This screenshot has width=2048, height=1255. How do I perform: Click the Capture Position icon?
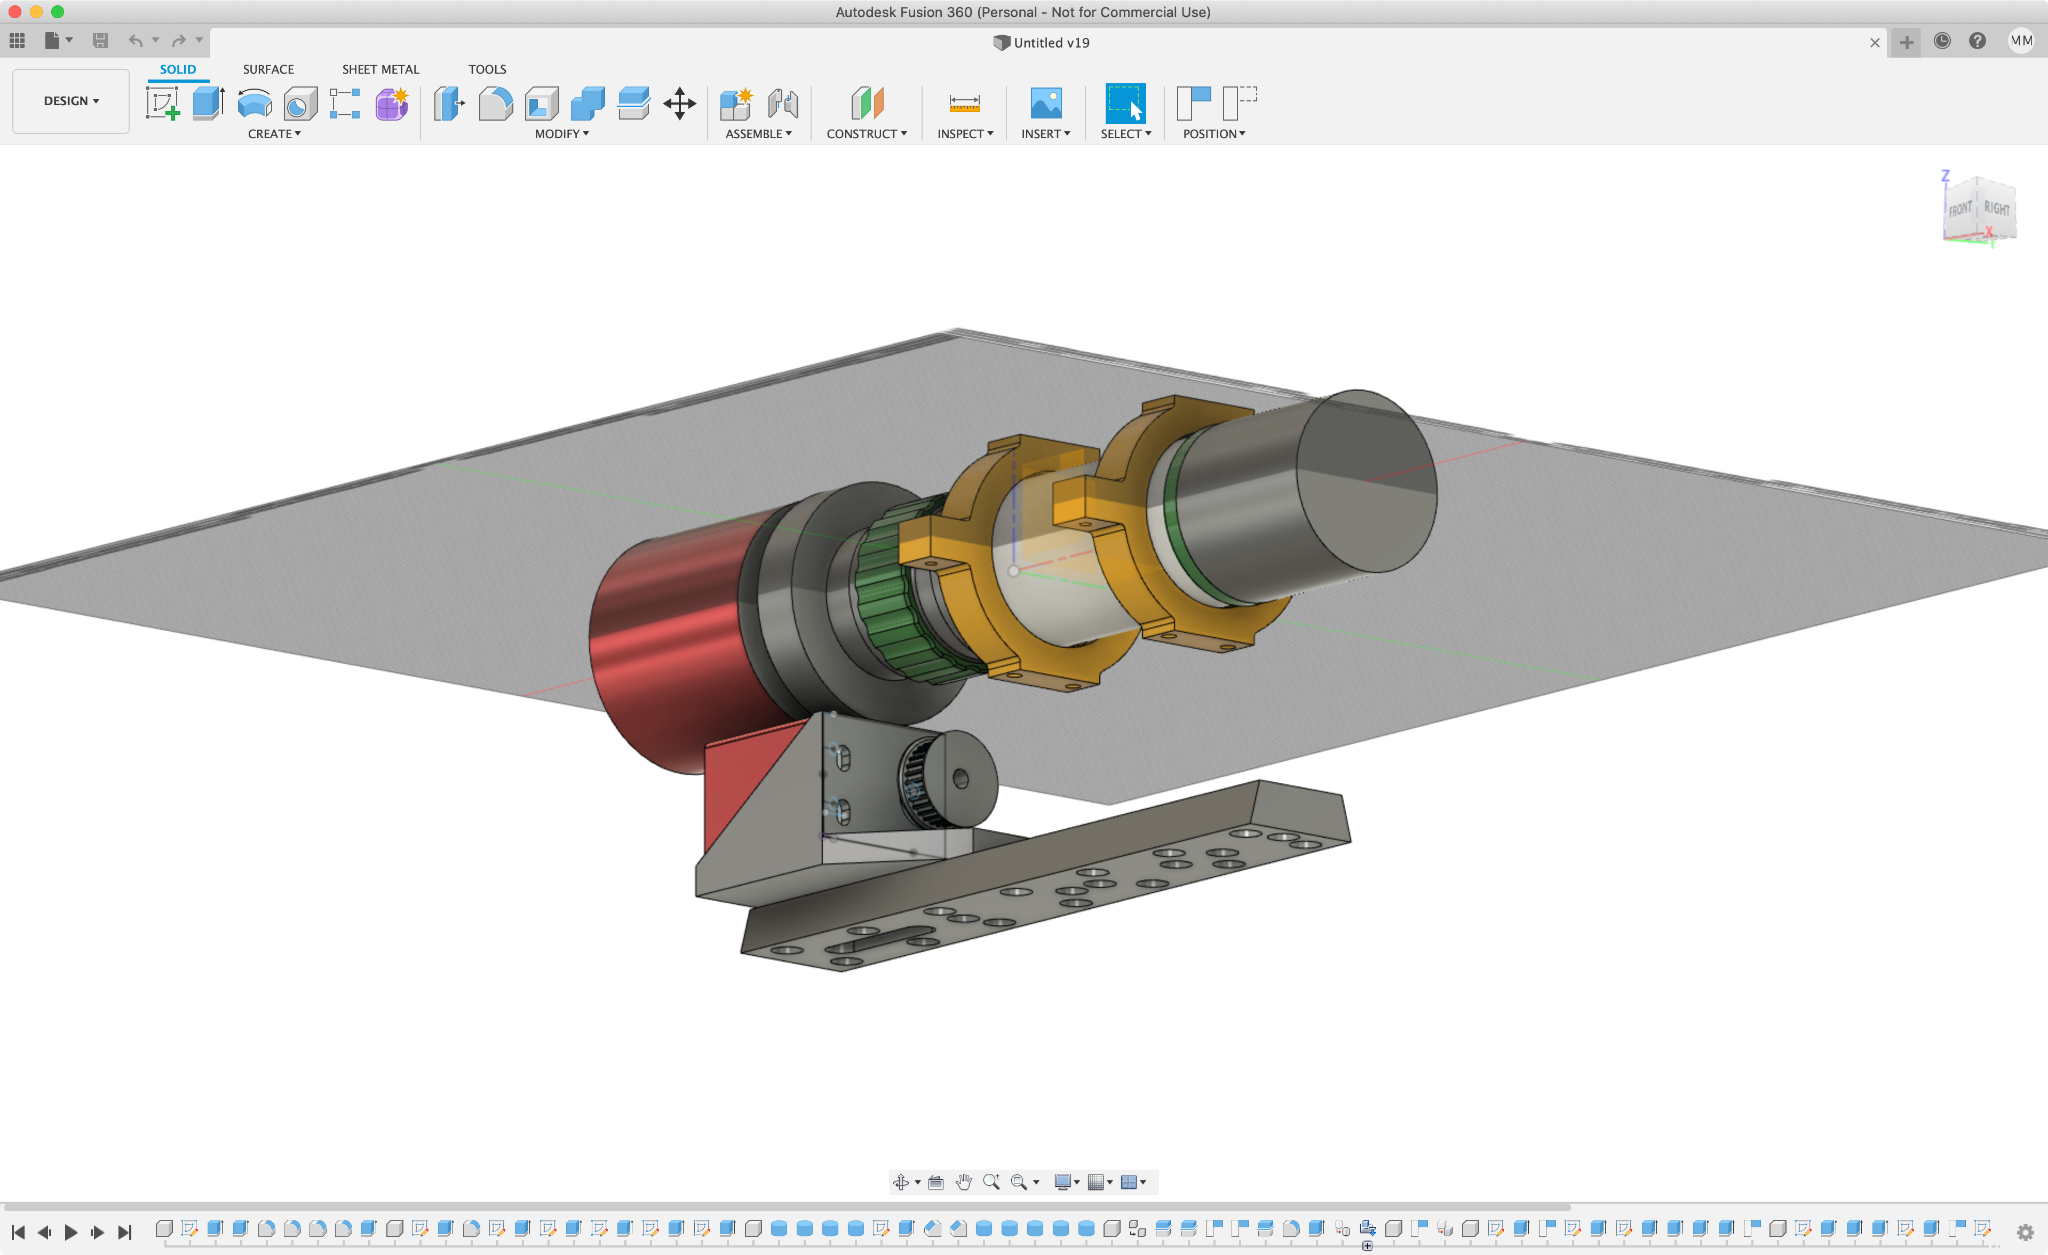[x=1194, y=103]
